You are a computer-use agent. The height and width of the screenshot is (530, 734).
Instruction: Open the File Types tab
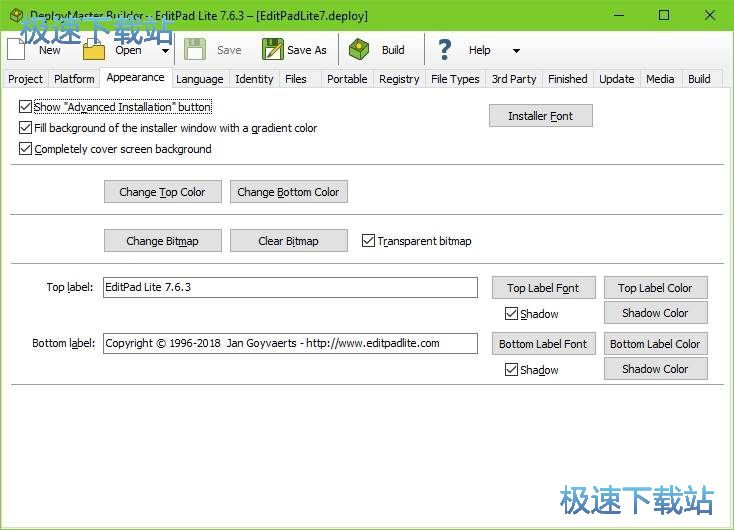(x=455, y=79)
